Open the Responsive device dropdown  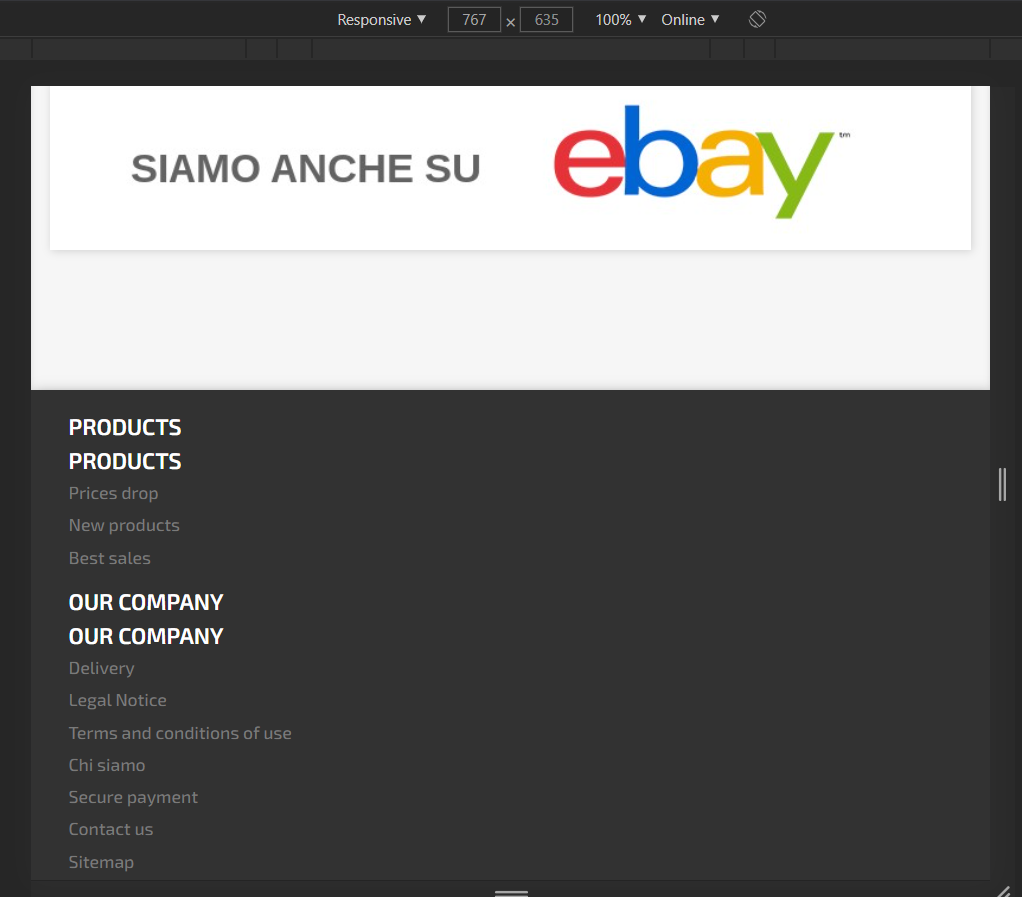[x=381, y=20]
